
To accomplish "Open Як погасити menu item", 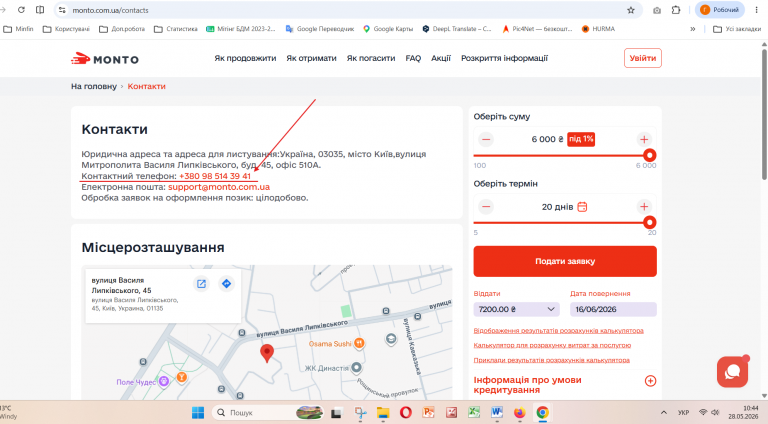I will click(x=371, y=58).
